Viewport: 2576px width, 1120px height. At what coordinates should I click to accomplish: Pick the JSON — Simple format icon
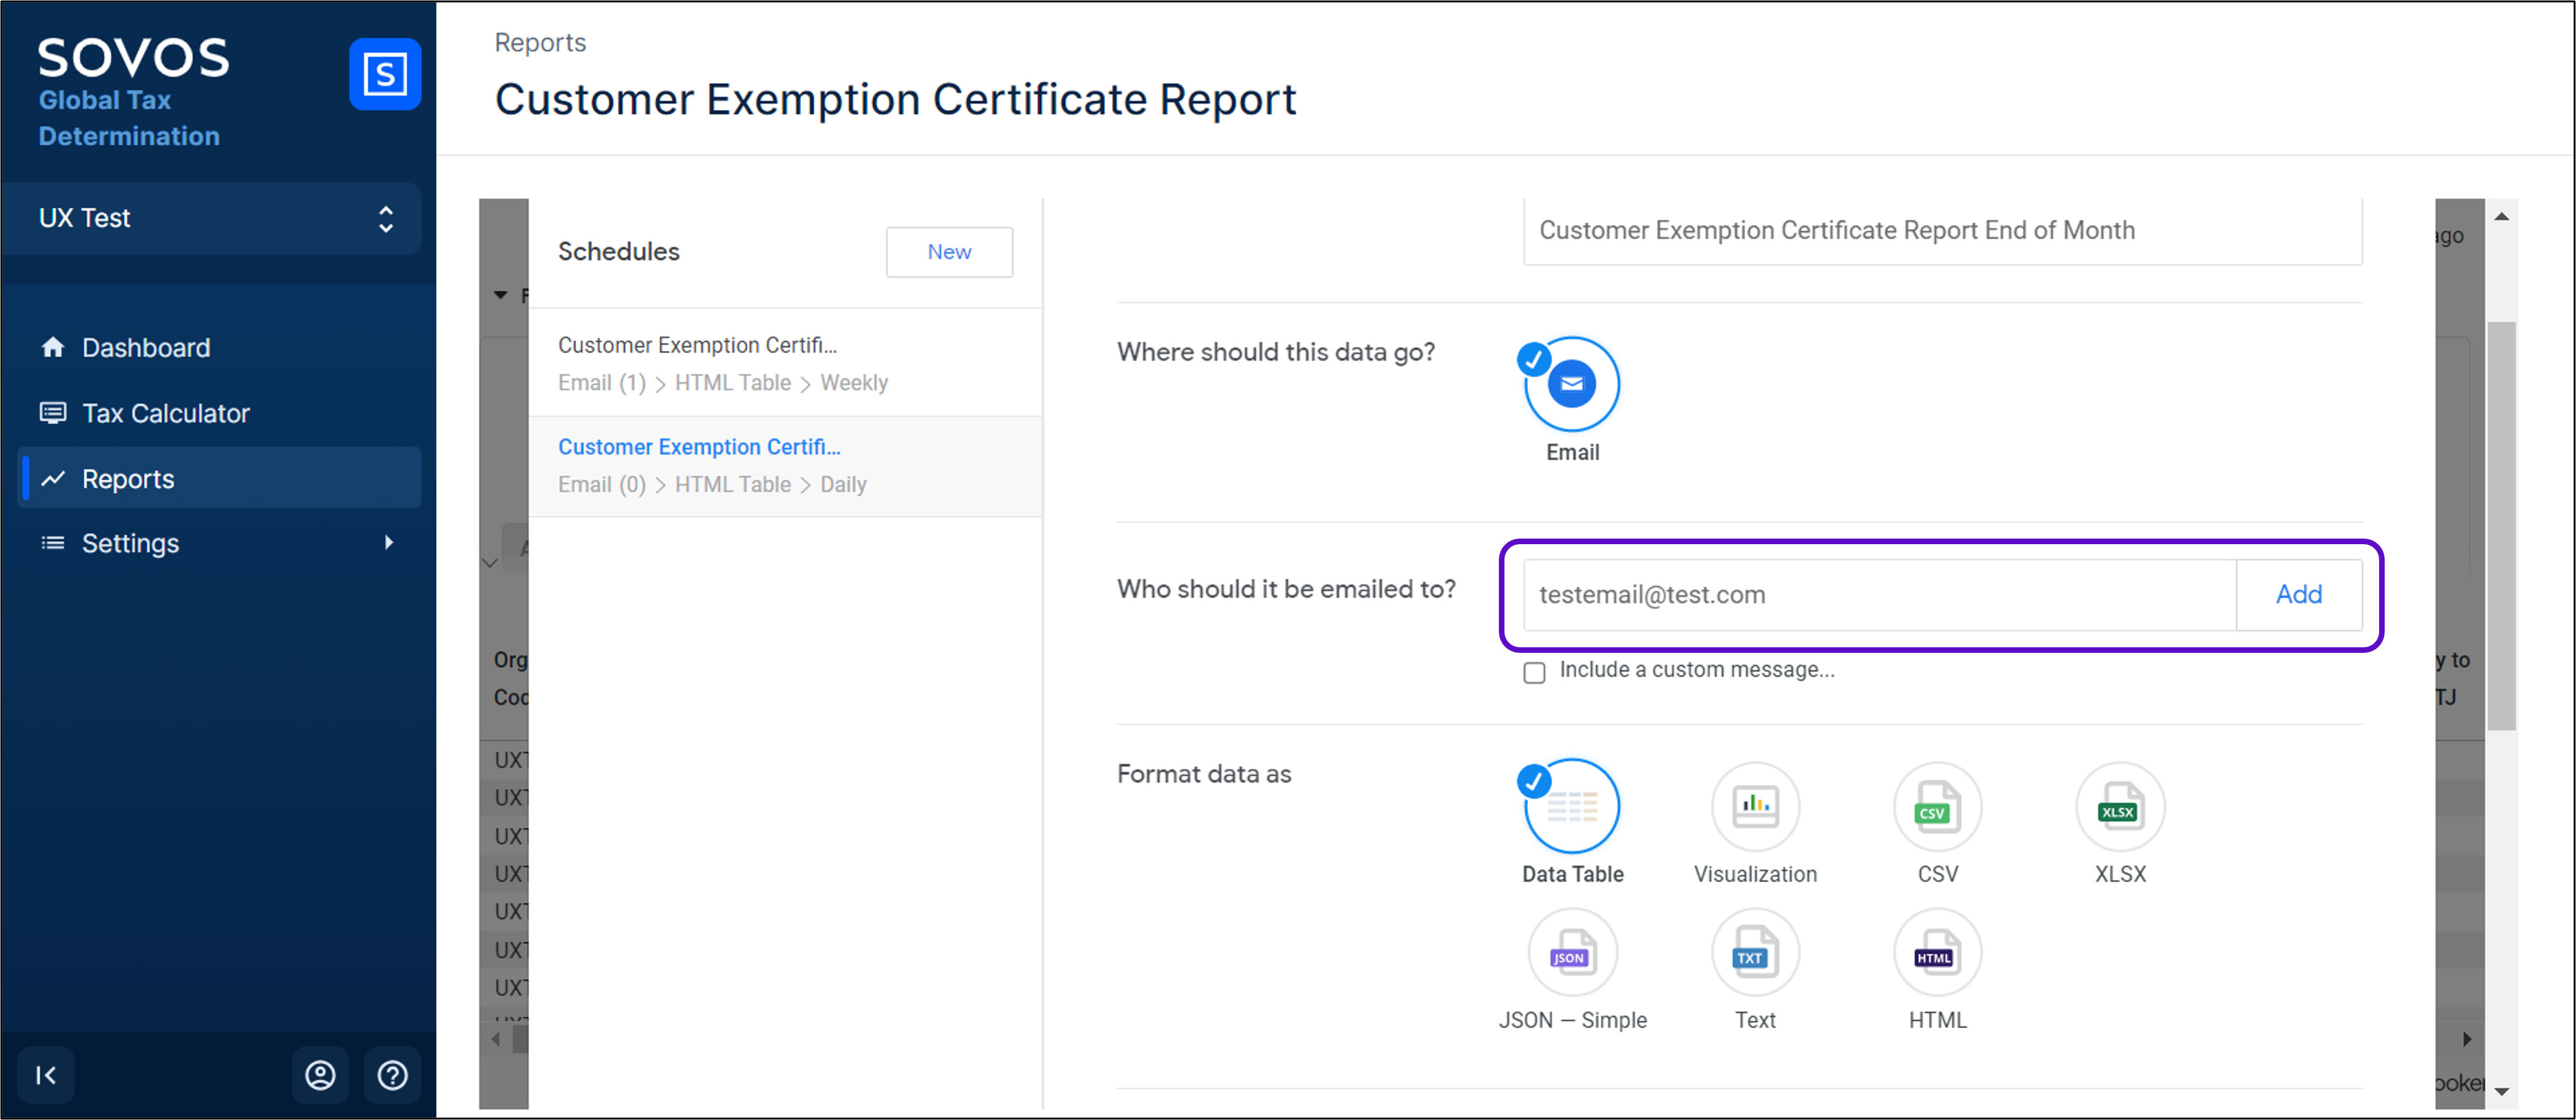pos(1572,952)
